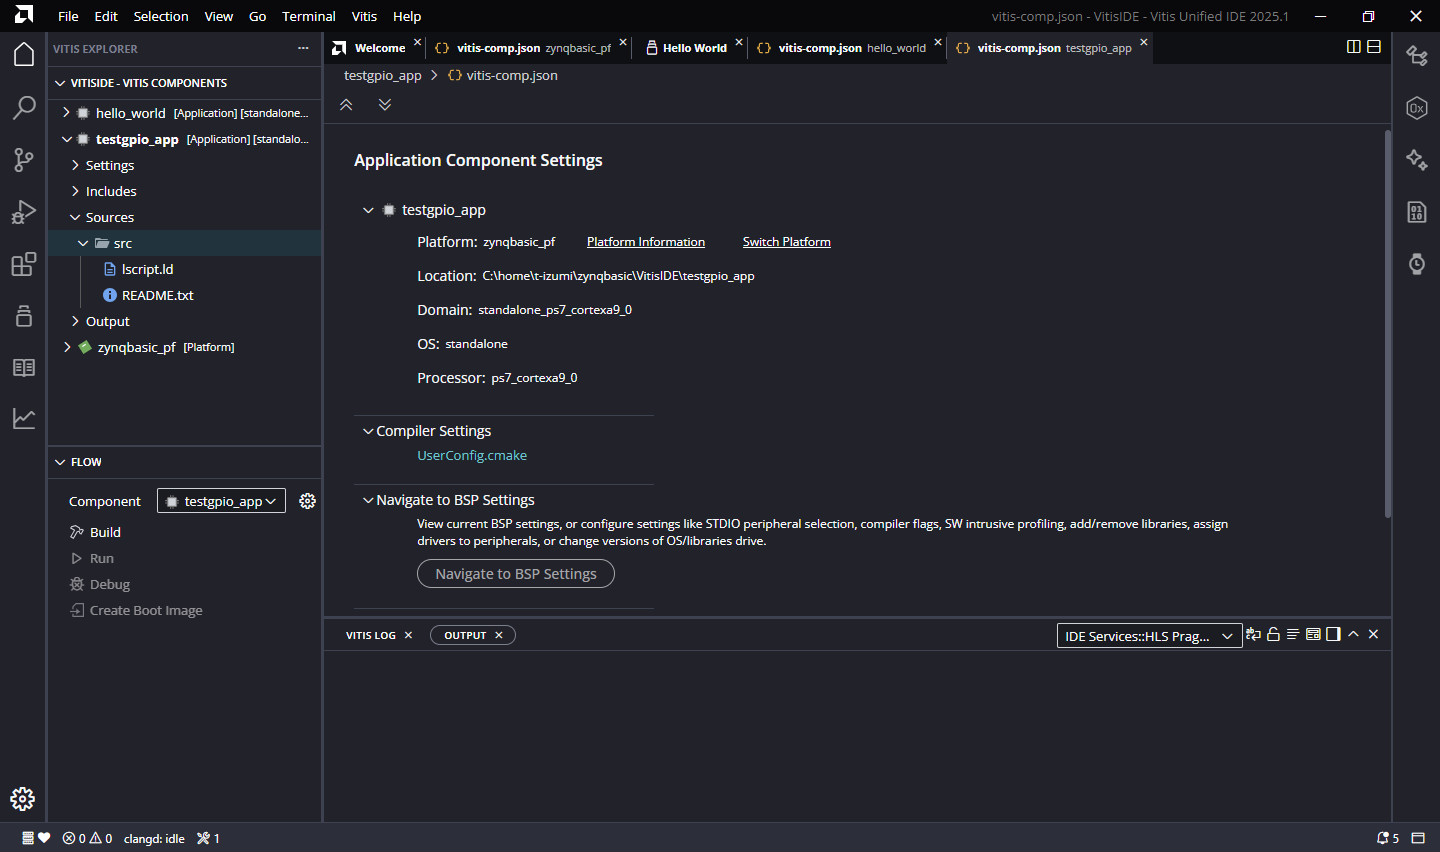Open the Vitis menu

[x=364, y=16]
